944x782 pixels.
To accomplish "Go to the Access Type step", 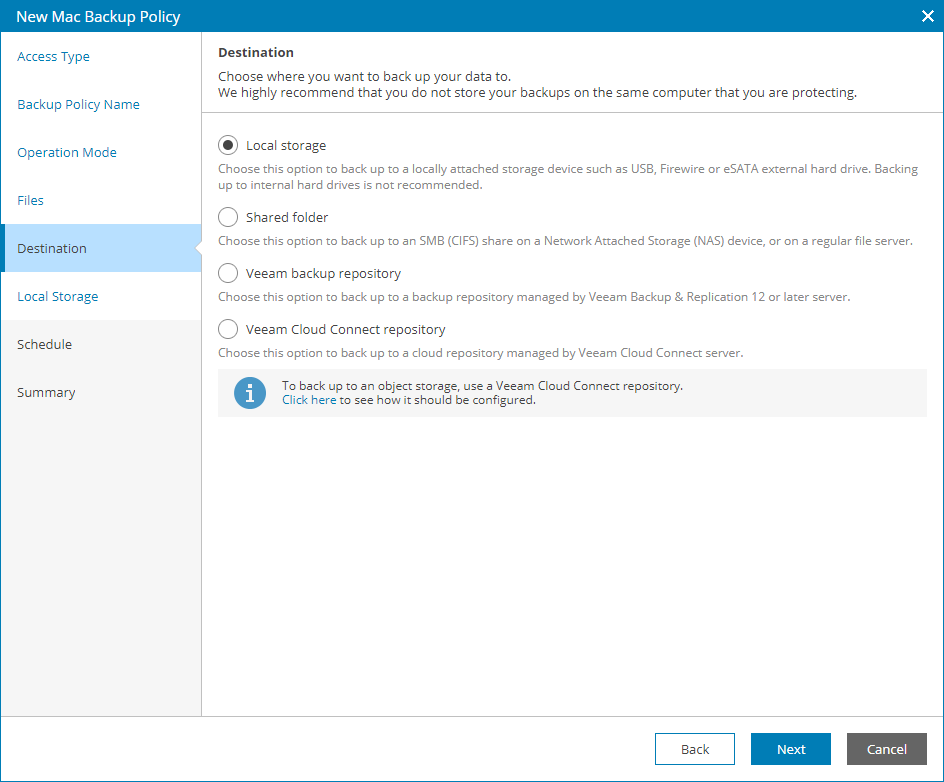I will tap(54, 57).
